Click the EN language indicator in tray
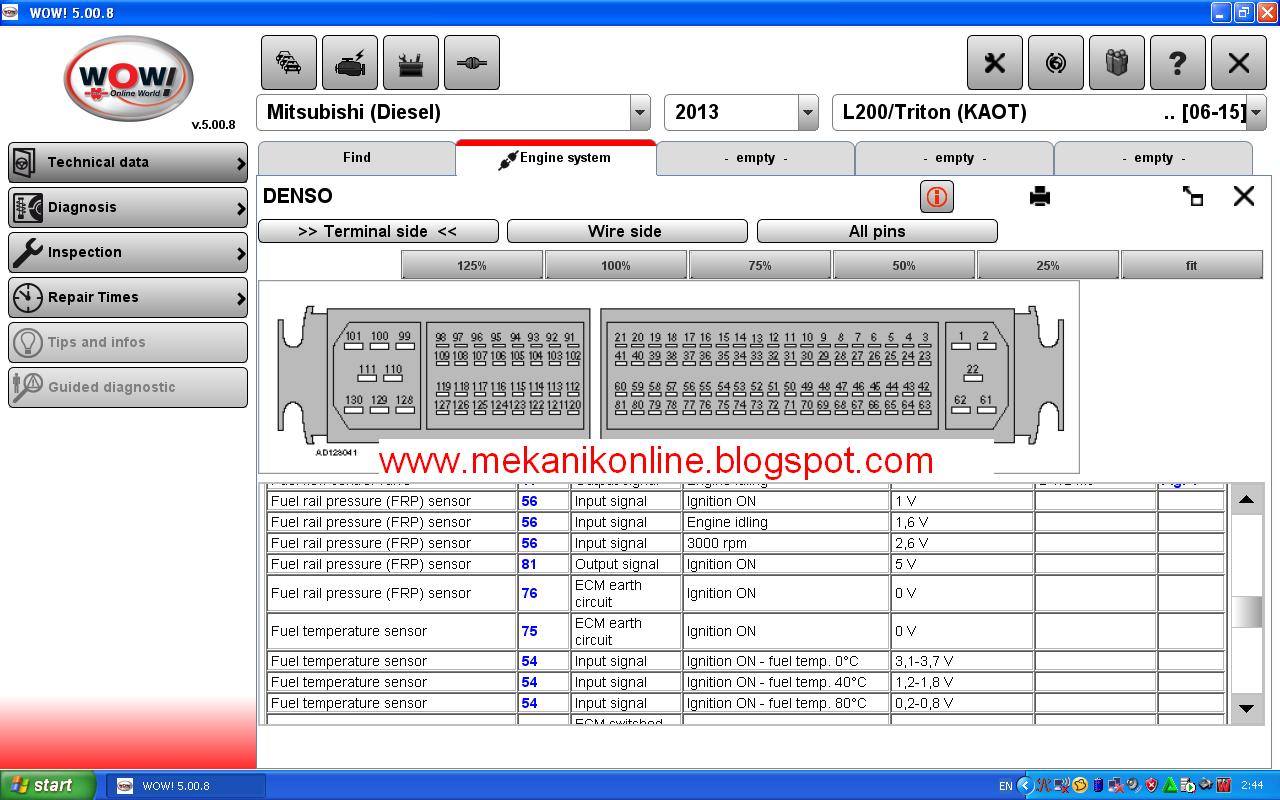 pyautogui.click(x=1005, y=786)
